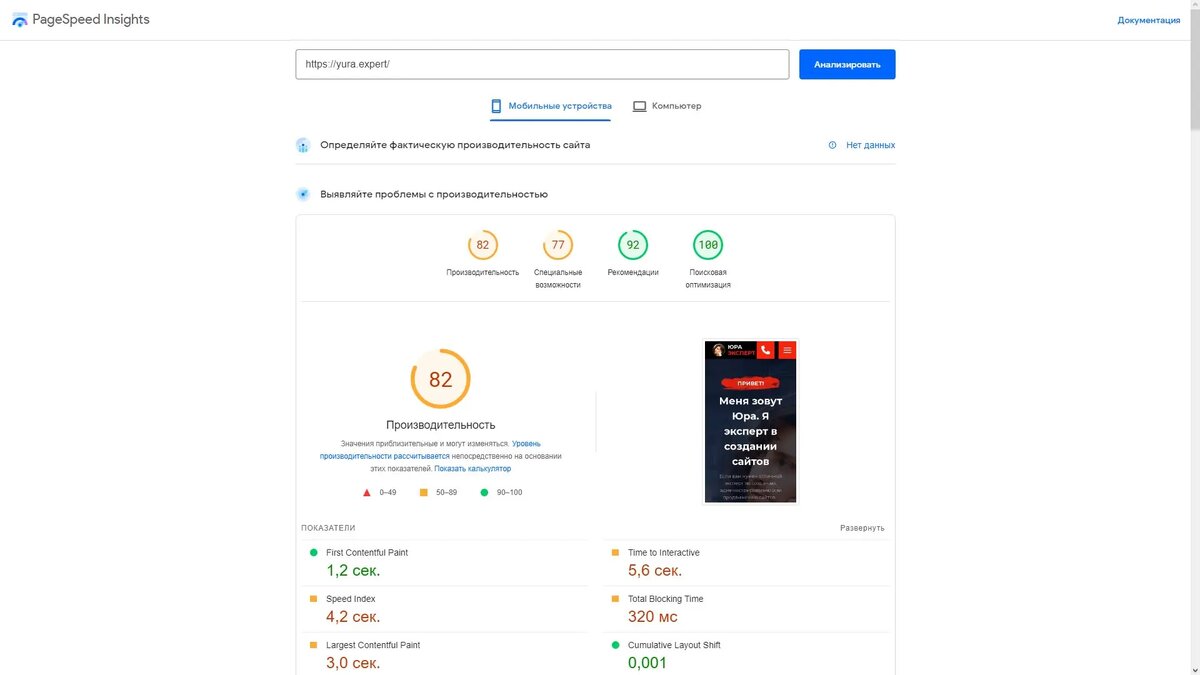
Task: Click the Выявляйте проблемы с производительностью heading
Action: 434,194
